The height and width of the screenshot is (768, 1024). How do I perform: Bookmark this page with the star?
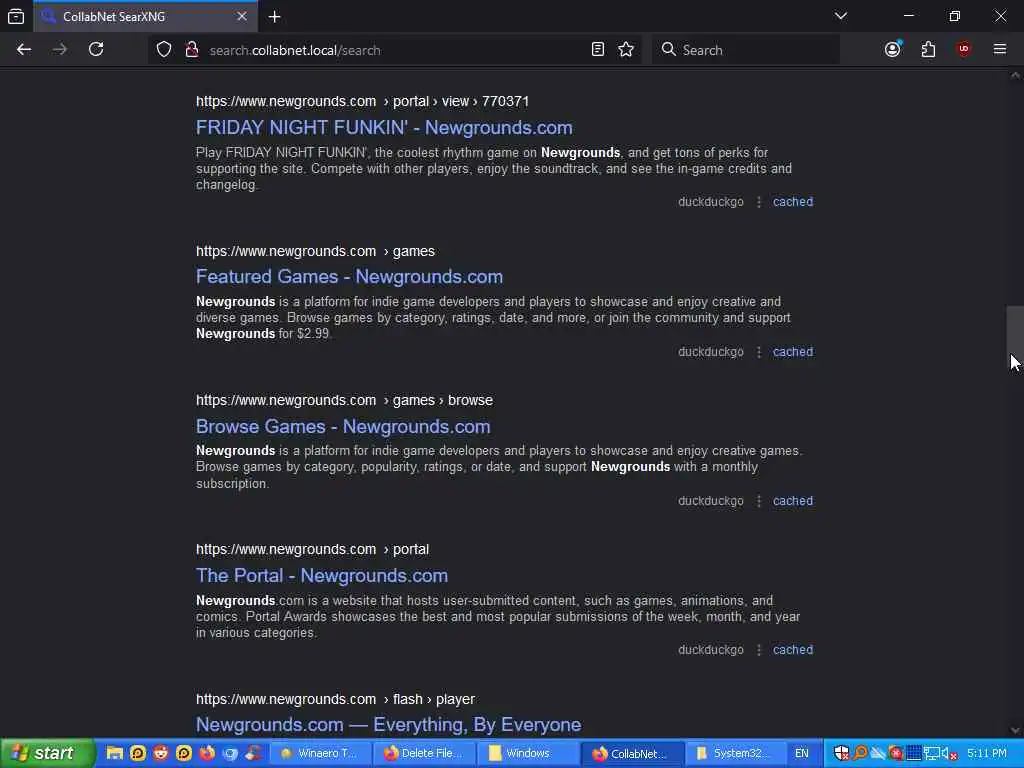tap(626, 50)
